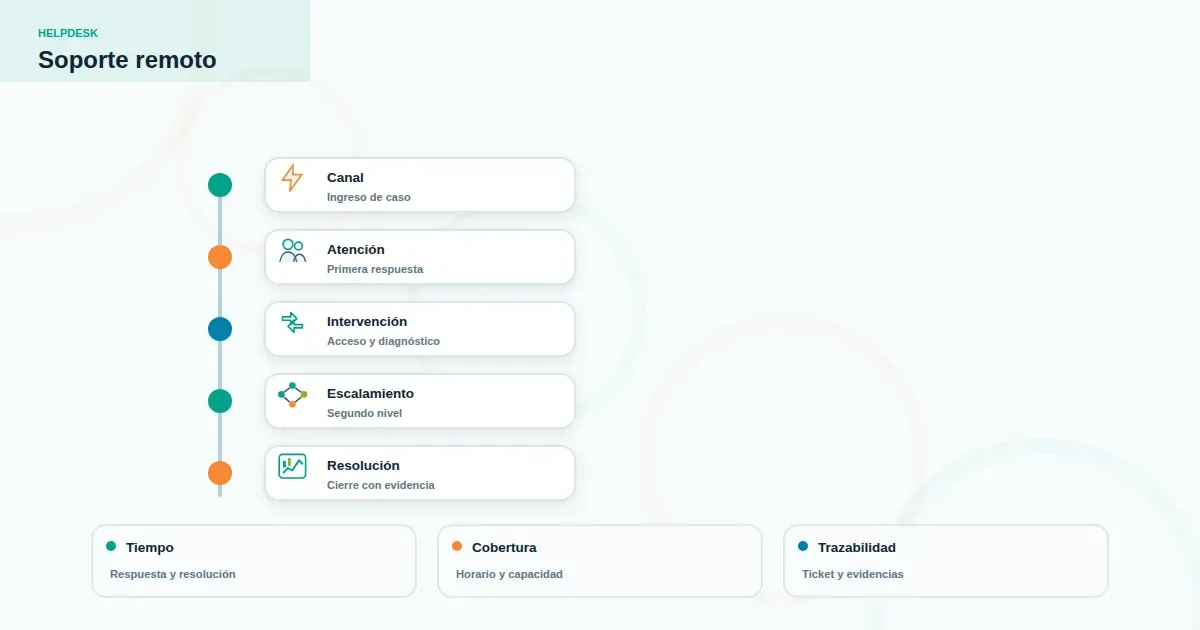The width and height of the screenshot is (1200, 630).
Task: Select the green timeline dot beside Escalamiento
Action: pos(220,401)
